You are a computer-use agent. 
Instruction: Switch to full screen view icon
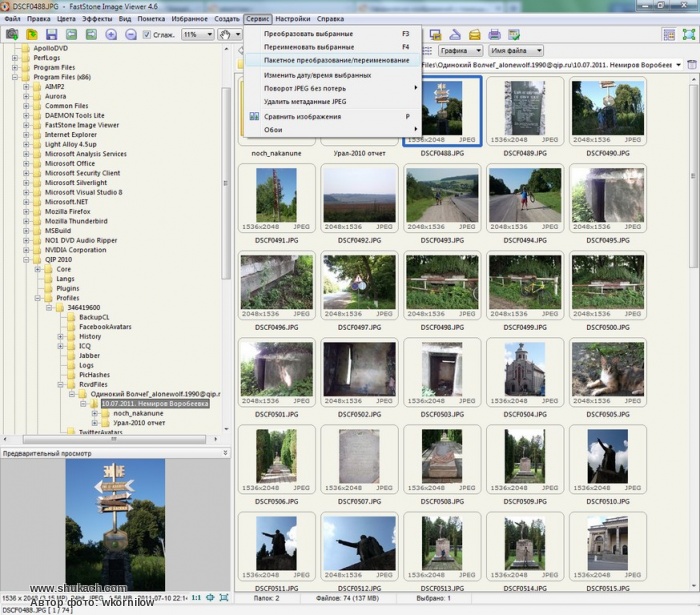689,34
